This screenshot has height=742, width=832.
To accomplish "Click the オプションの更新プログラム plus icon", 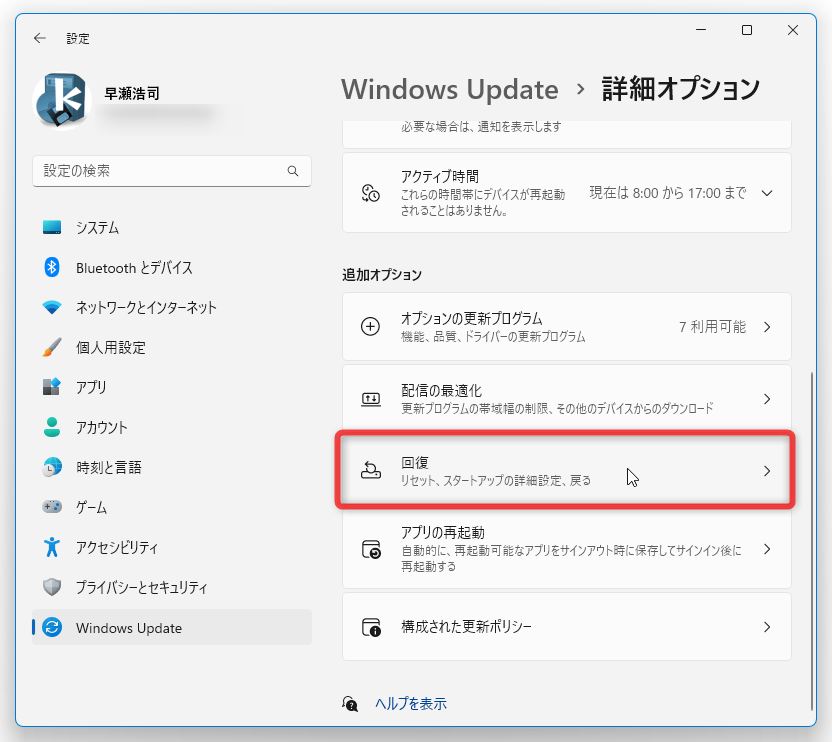I will pos(370,326).
